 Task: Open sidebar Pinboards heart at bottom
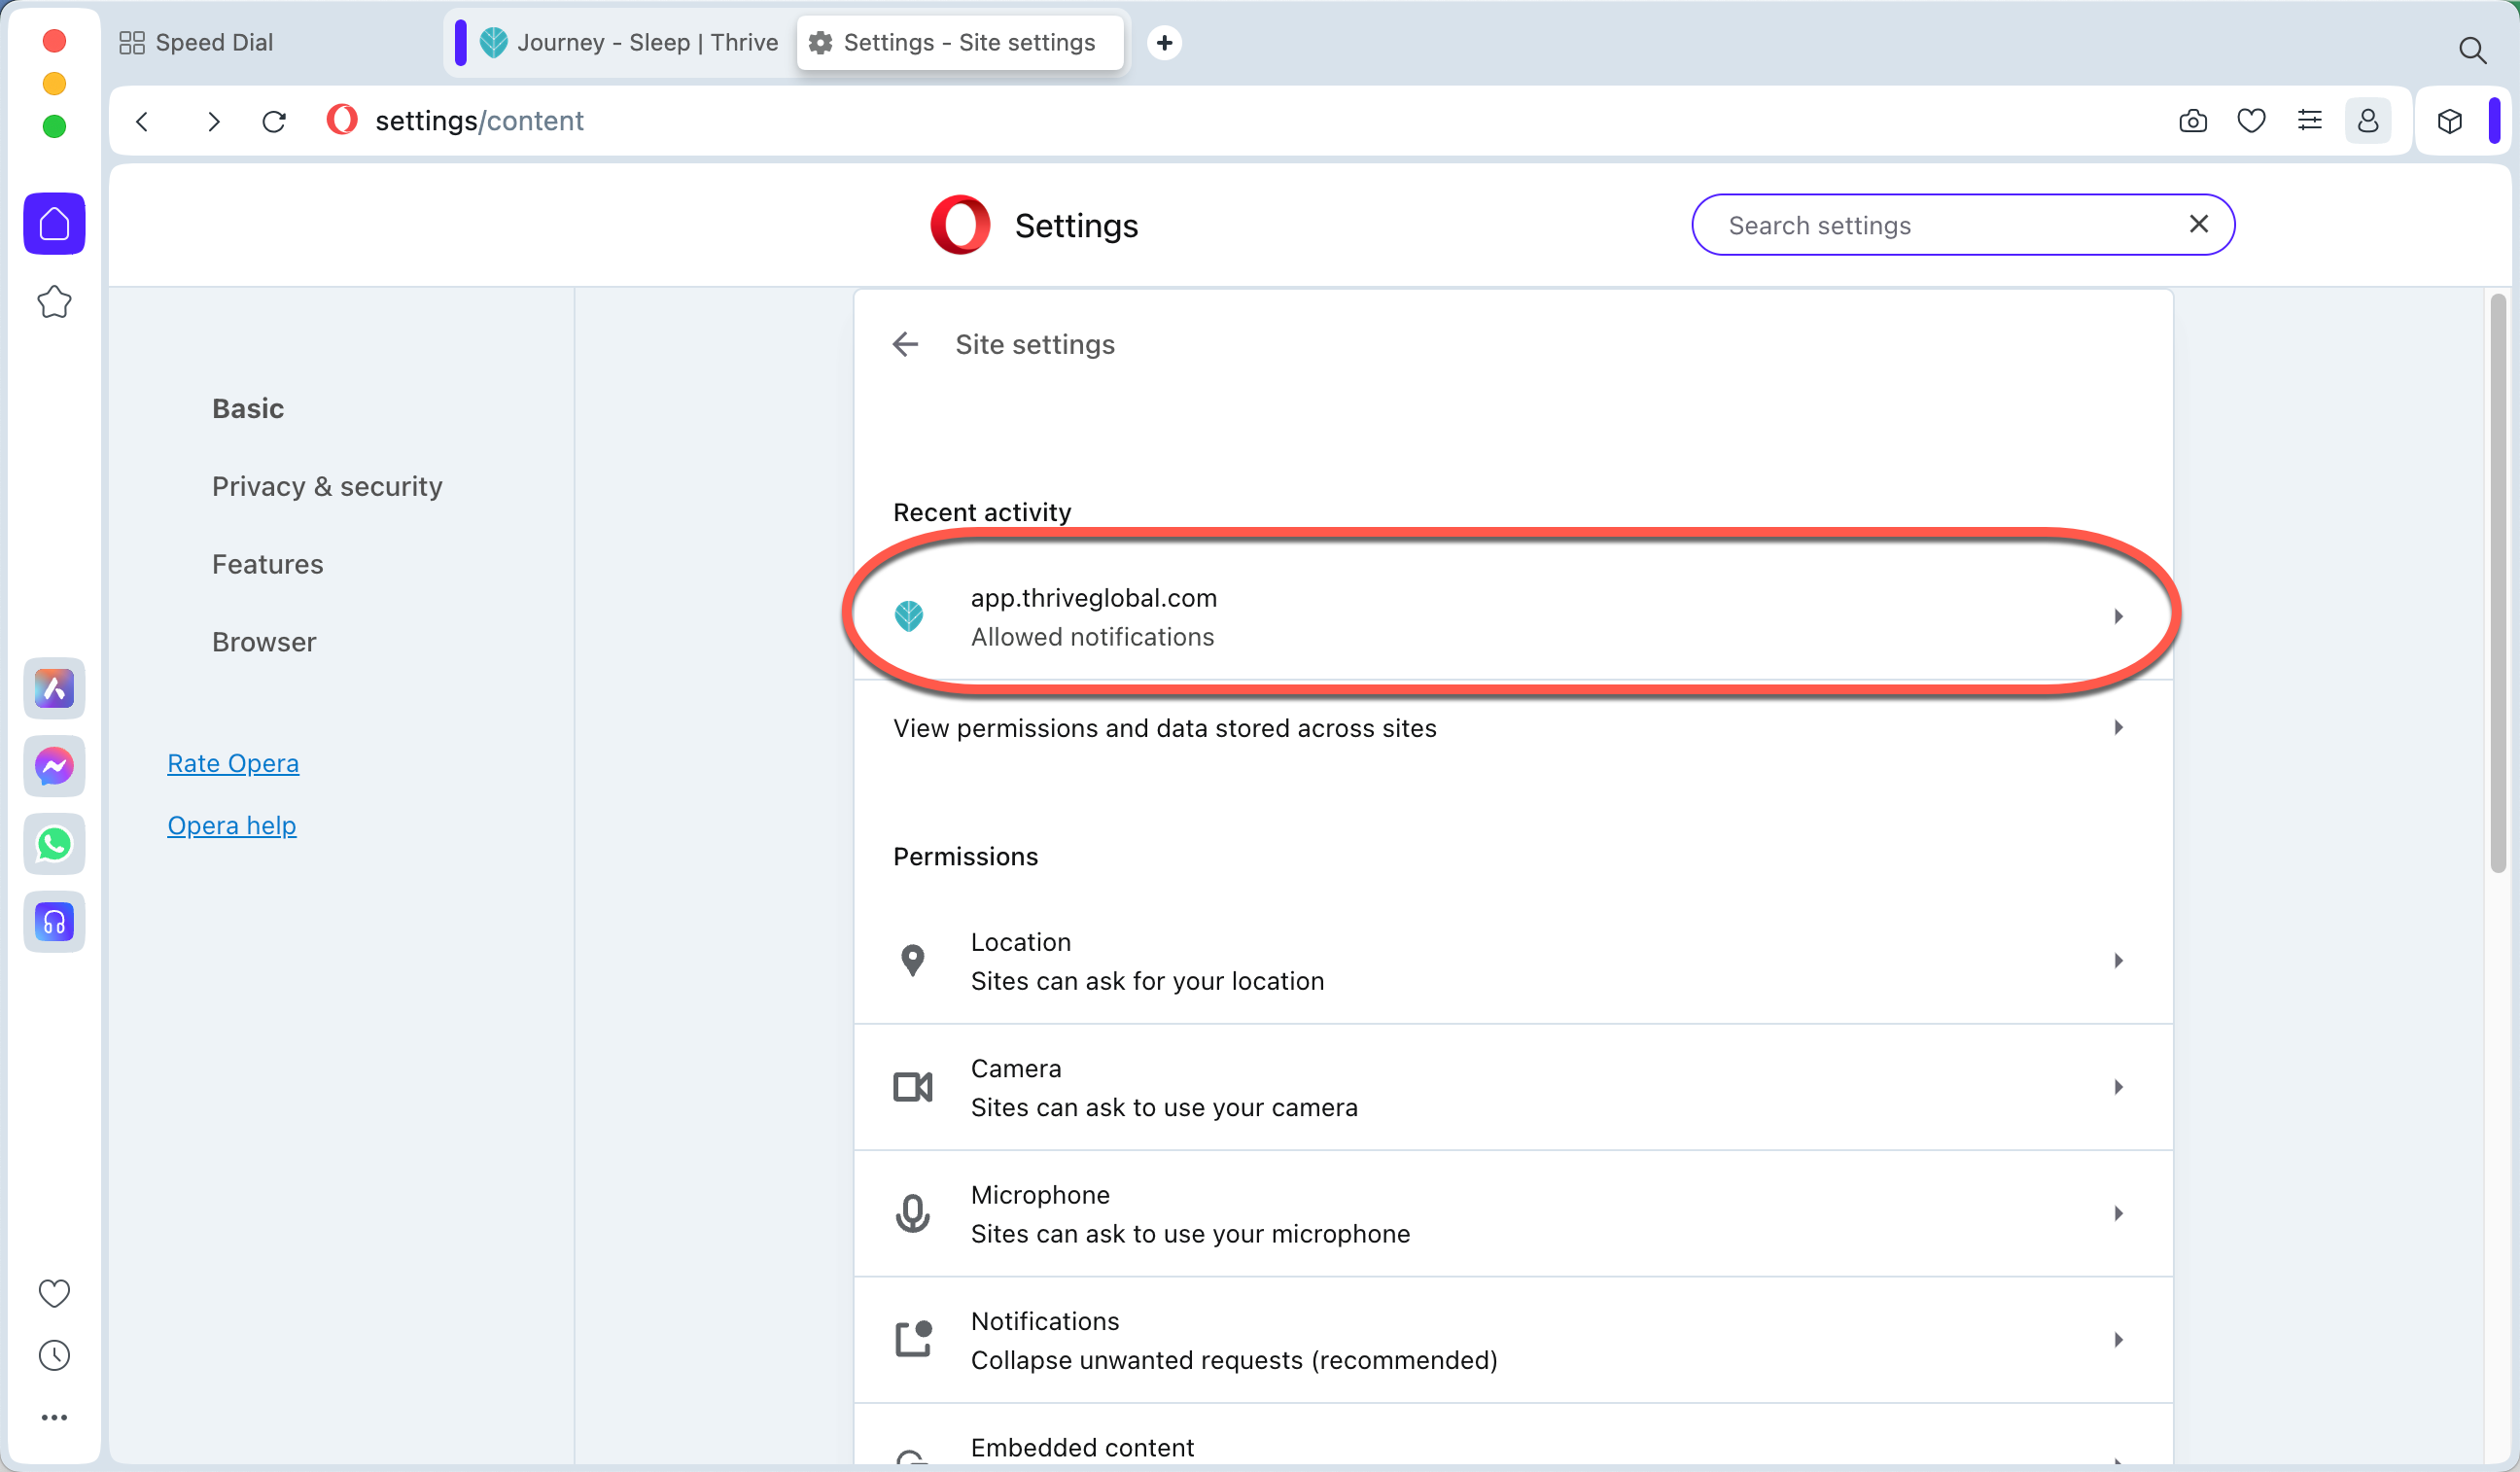[x=54, y=1293]
